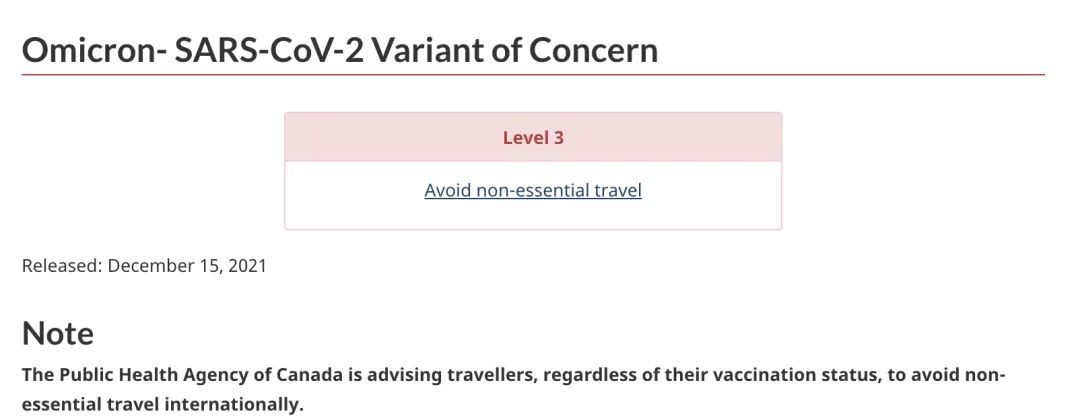The height and width of the screenshot is (420, 1080).
Task: Click '2021' in the release date
Action: point(247,266)
